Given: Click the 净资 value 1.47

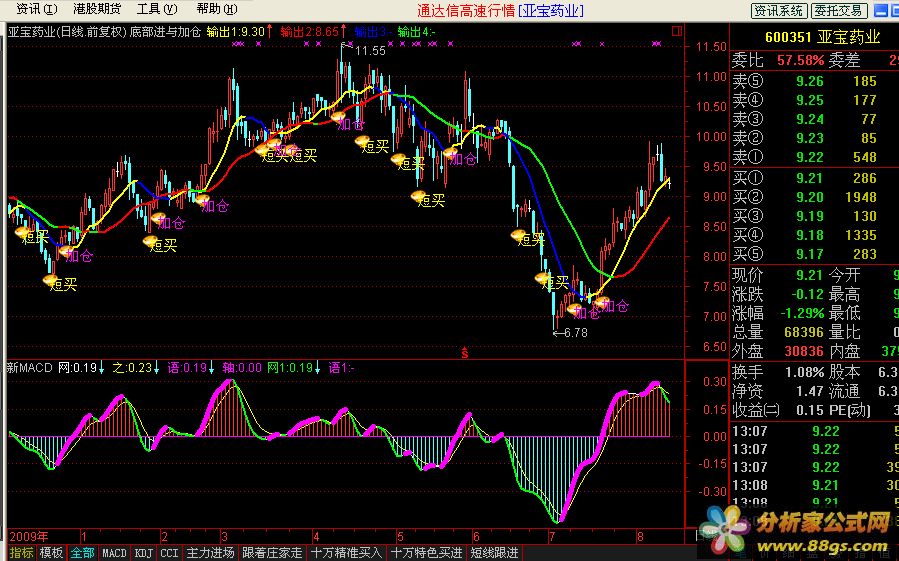Looking at the screenshot, I should click(810, 391).
